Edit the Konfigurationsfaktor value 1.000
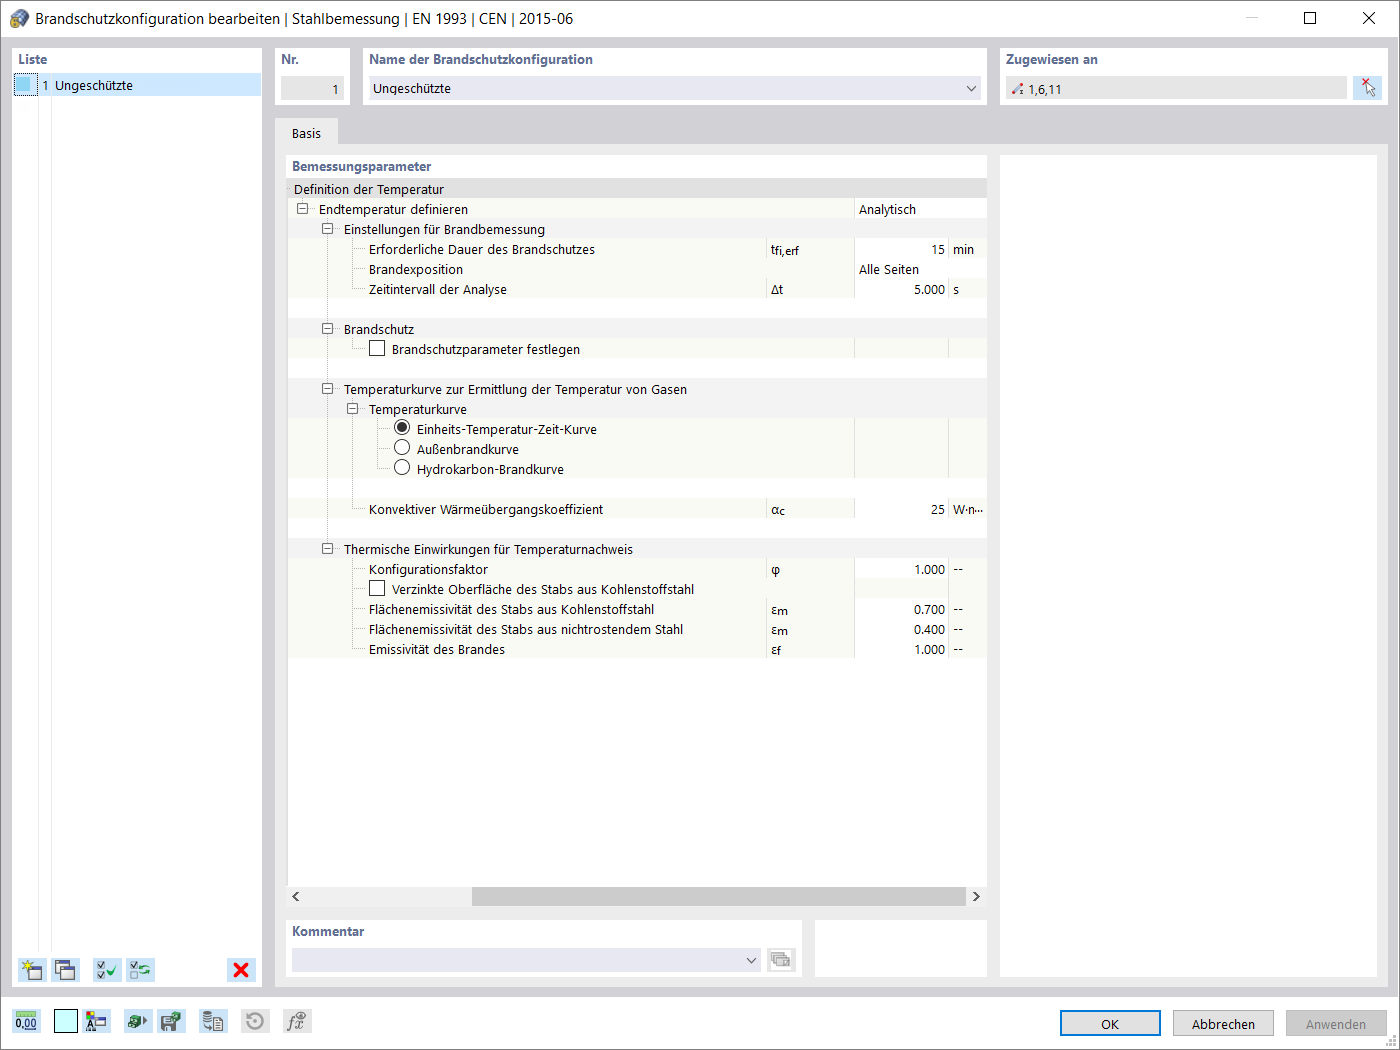 [901, 569]
